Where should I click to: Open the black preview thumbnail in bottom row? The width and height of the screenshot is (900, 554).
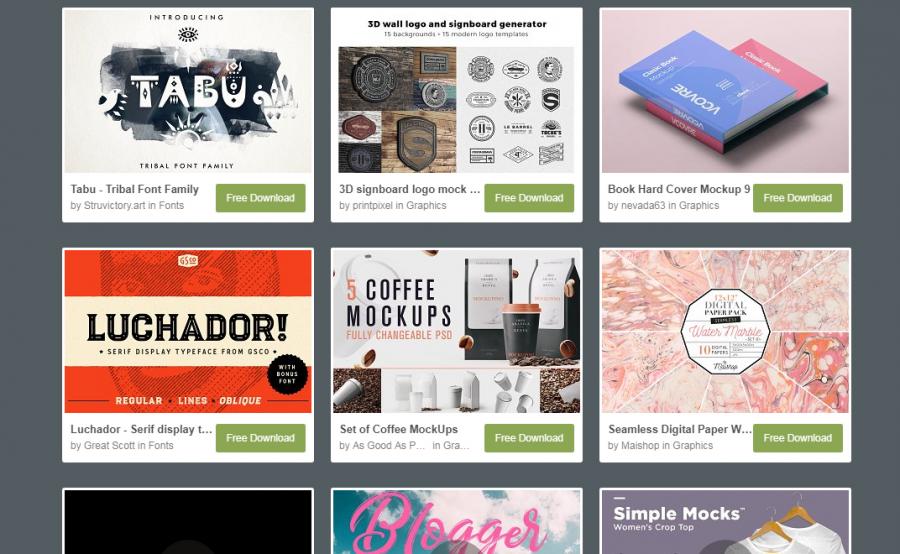click(x=188, y=522)
